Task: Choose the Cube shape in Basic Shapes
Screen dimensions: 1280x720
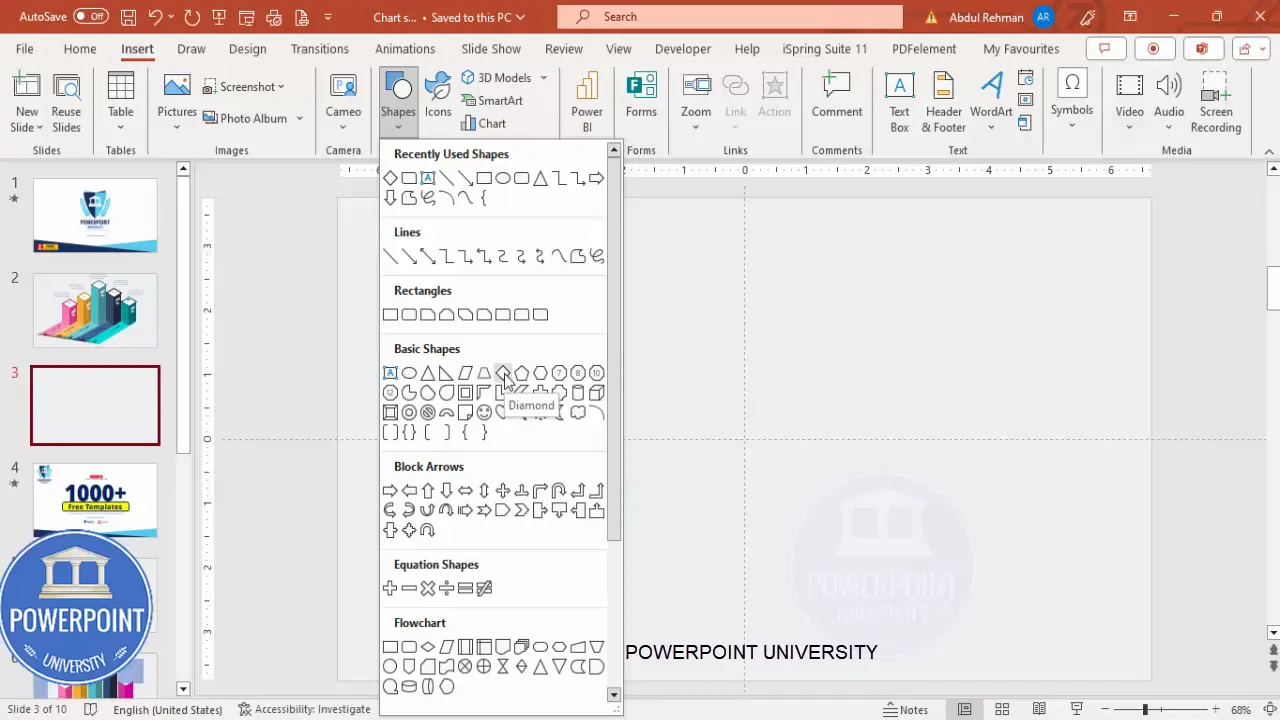Action: [x=596, y=393]
